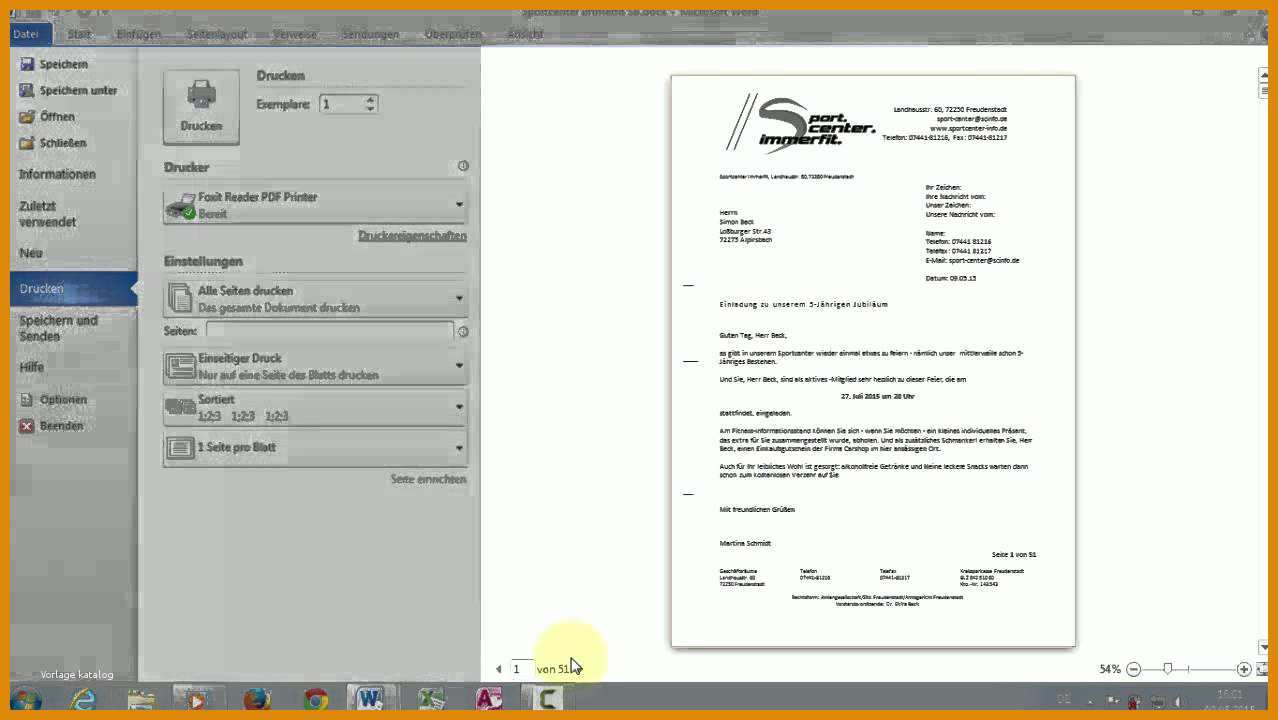The image size is (1278, 720).
Task: Click the zoom out minus button
Action: (1133, 669)
